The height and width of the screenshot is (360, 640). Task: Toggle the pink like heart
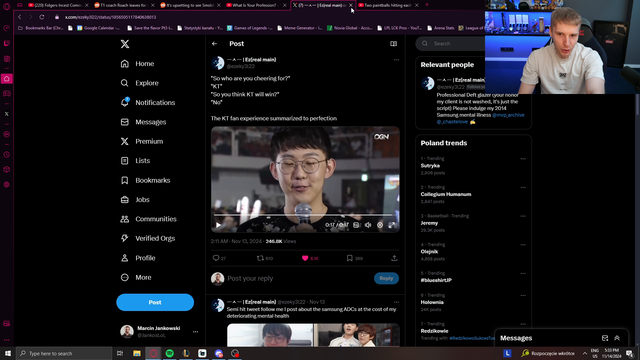tap(305, 258)
